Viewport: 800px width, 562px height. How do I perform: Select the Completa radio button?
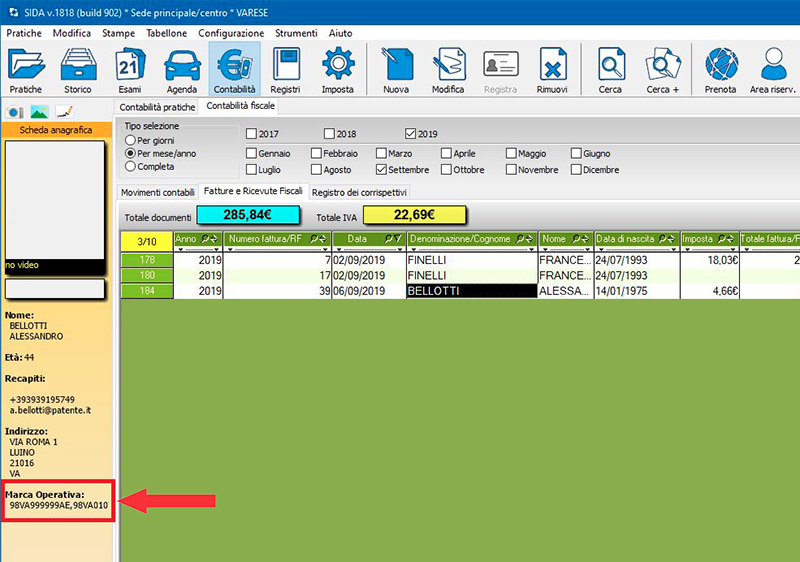(x=130, y=166)
